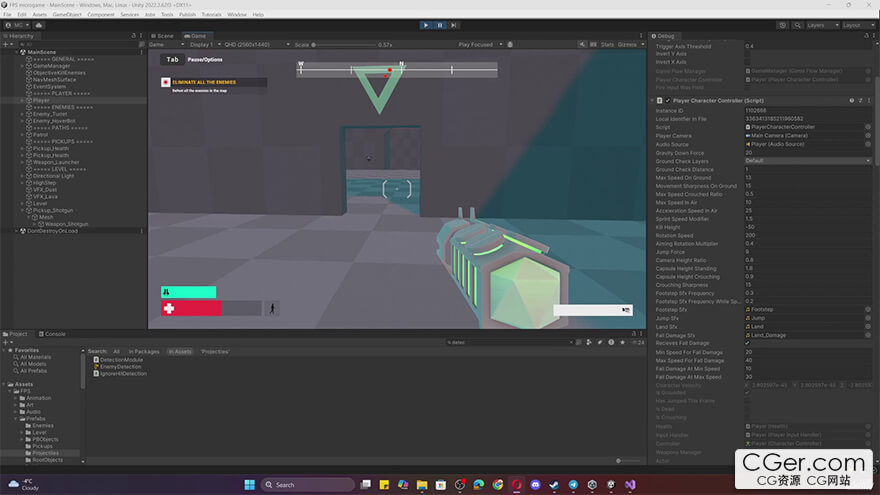Disable the Player Character Controller script checkbox

665,101
